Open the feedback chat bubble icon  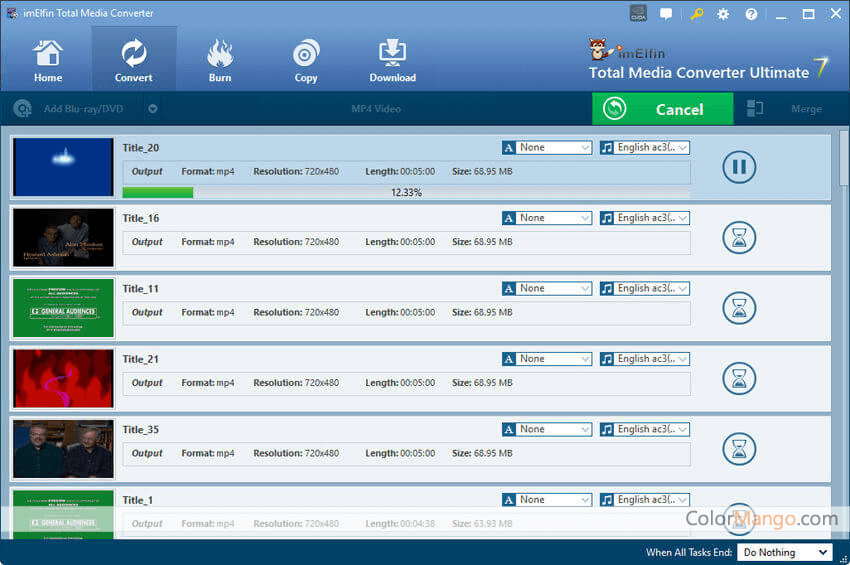pos(666,14)
